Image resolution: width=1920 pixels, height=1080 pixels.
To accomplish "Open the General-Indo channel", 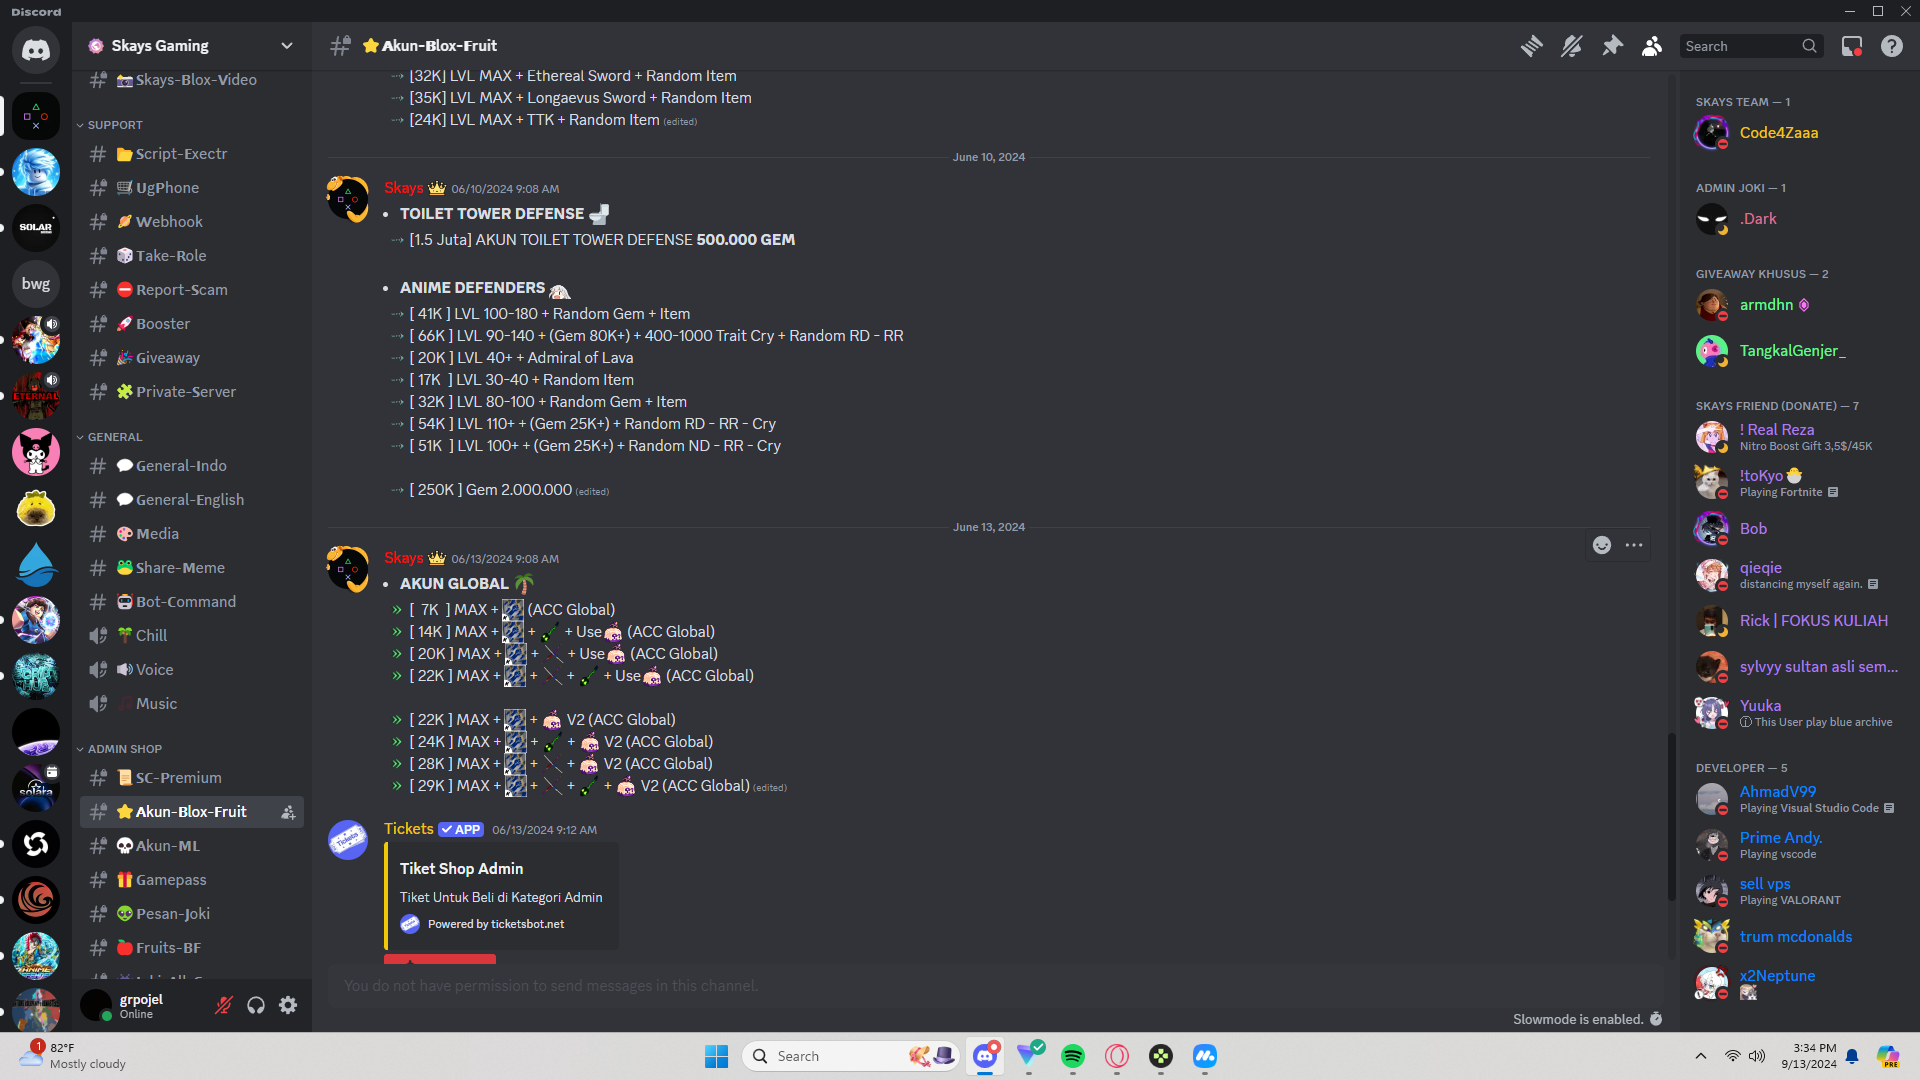I will click(192, 466).
